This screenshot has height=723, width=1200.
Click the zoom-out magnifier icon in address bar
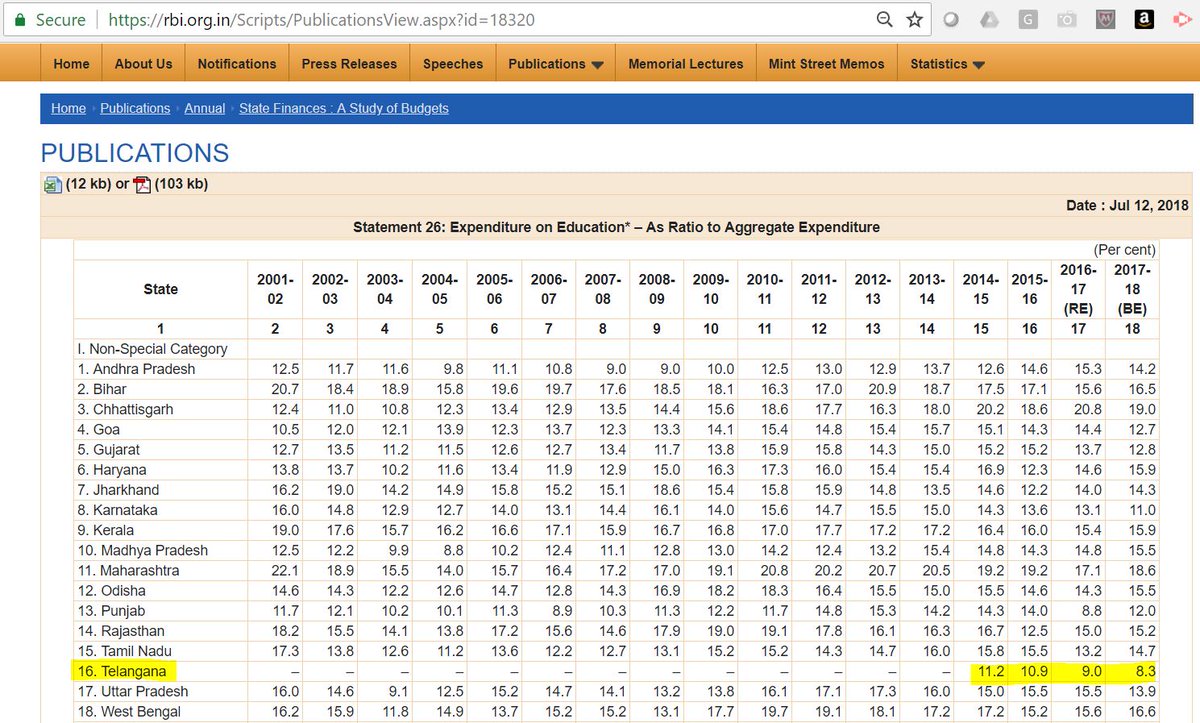tap(884, 19)
